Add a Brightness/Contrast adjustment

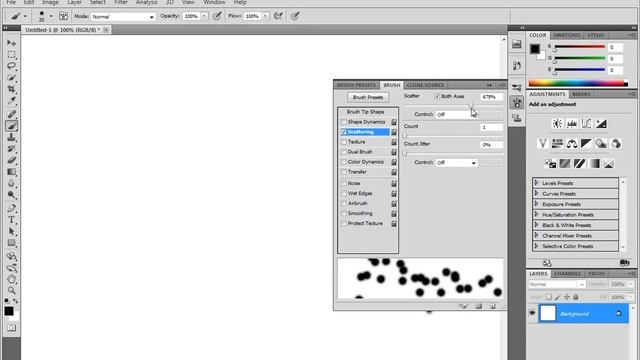(x=557, y=124)
